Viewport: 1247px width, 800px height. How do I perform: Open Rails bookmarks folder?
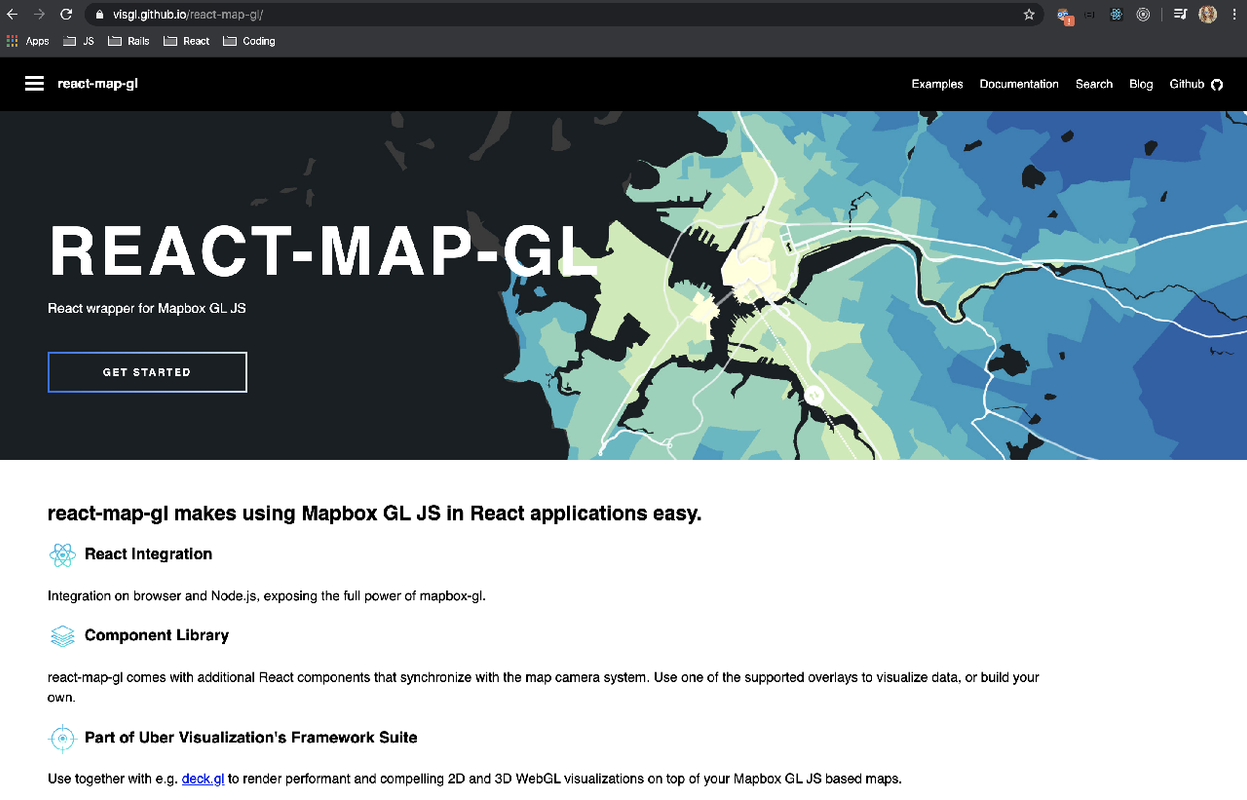click(x=129, y=41)
